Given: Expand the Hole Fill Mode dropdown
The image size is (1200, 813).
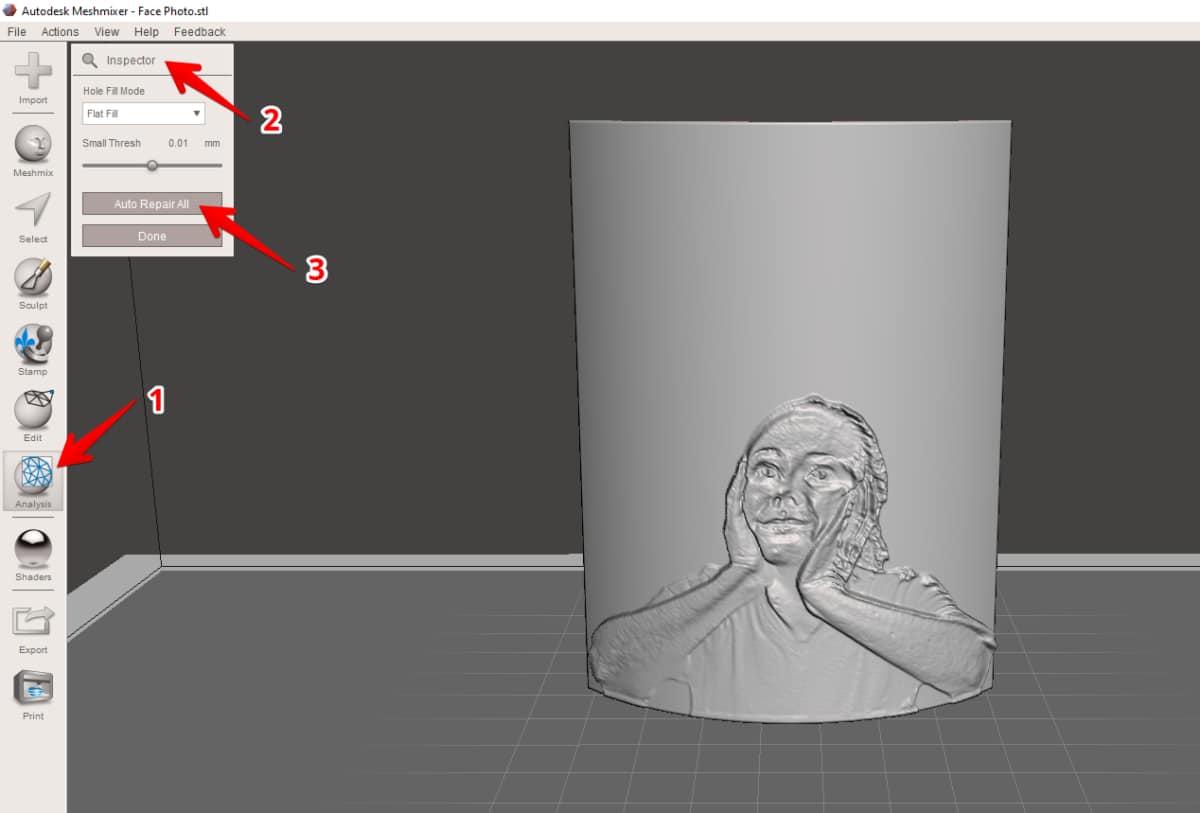Looking at the screenshot, I should 143,114.
